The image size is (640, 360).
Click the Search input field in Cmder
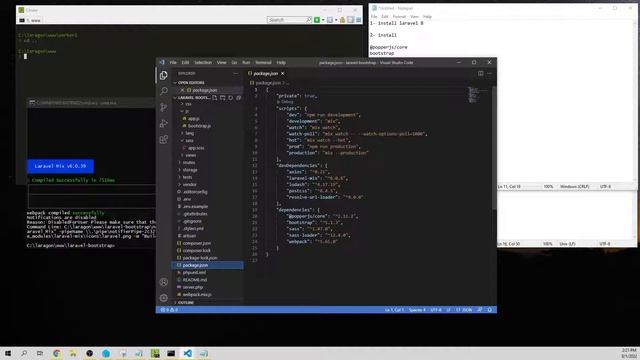coord(286,20)
